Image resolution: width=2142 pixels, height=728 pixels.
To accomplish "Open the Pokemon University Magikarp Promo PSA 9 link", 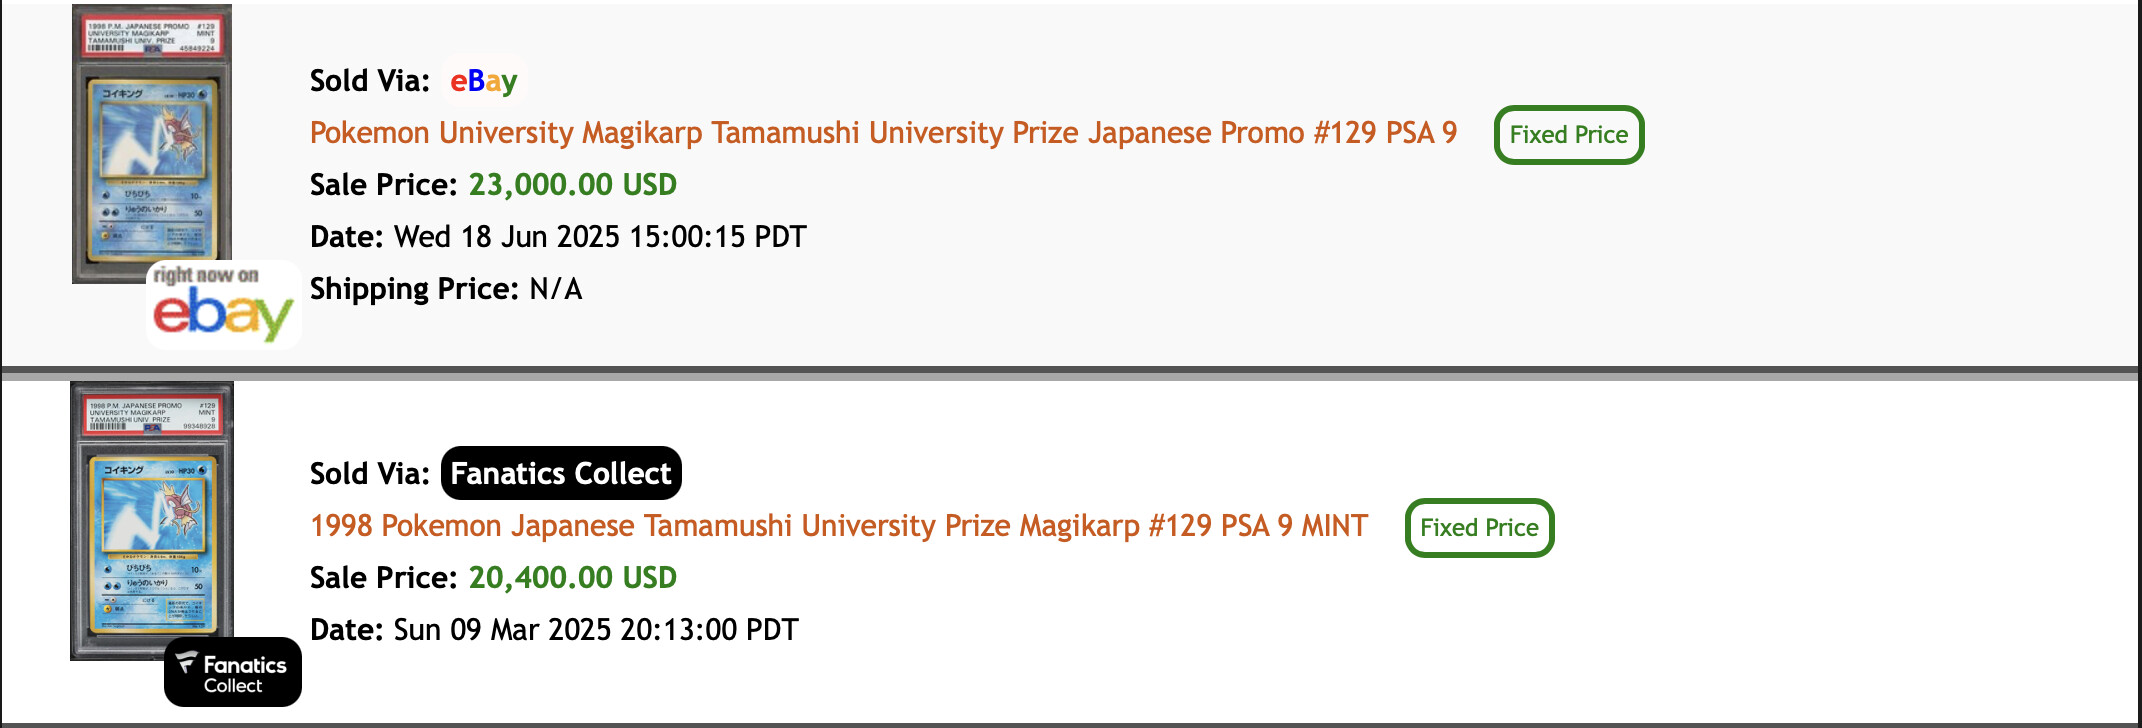I will pyautogui.click(x=883, y=133).
